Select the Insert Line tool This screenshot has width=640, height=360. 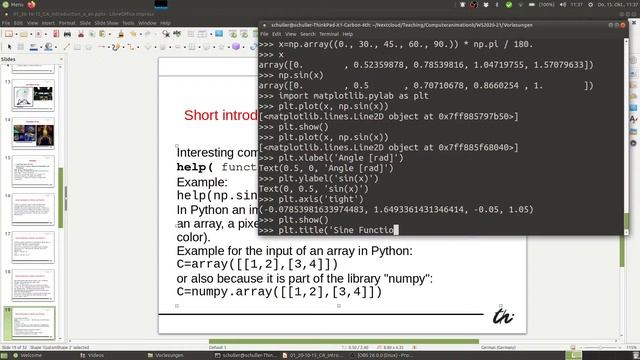(x=67, y=47)
